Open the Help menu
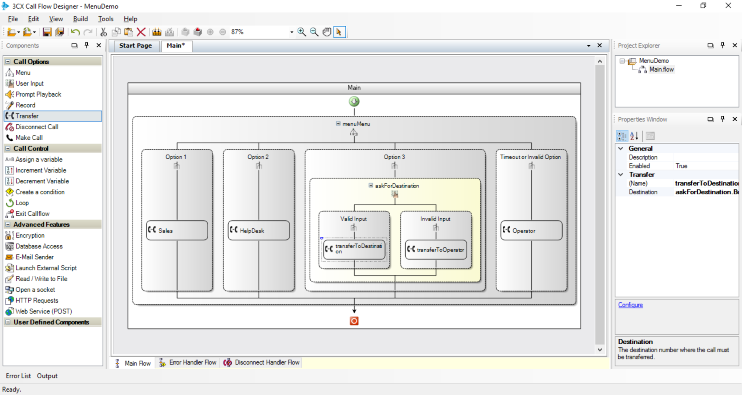 (x=130, y=19)
